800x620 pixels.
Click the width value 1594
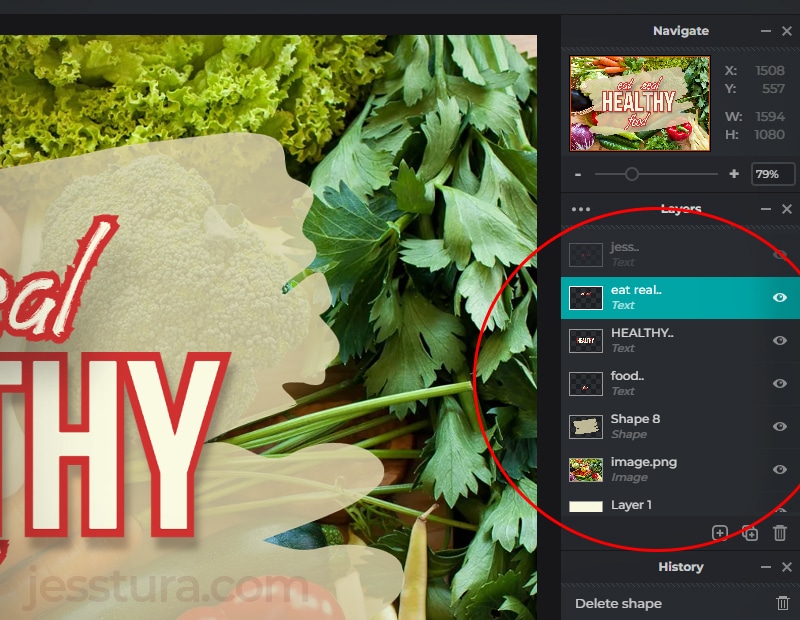pyautogui.click(x=770, y=116)
